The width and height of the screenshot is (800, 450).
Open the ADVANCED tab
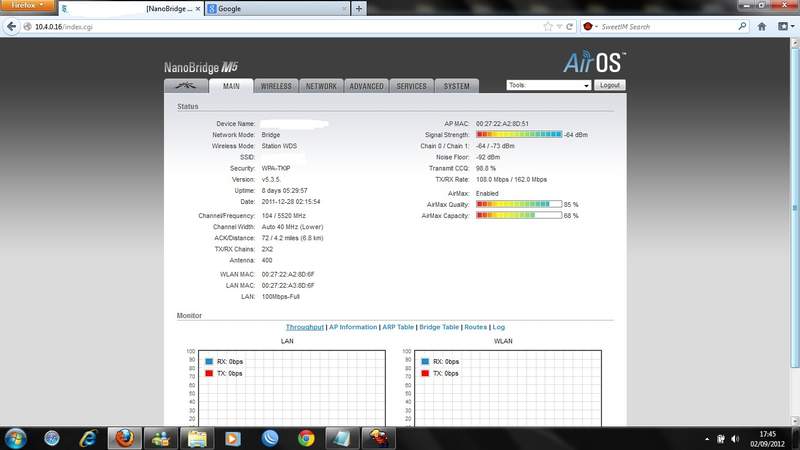tap(366, 86)
